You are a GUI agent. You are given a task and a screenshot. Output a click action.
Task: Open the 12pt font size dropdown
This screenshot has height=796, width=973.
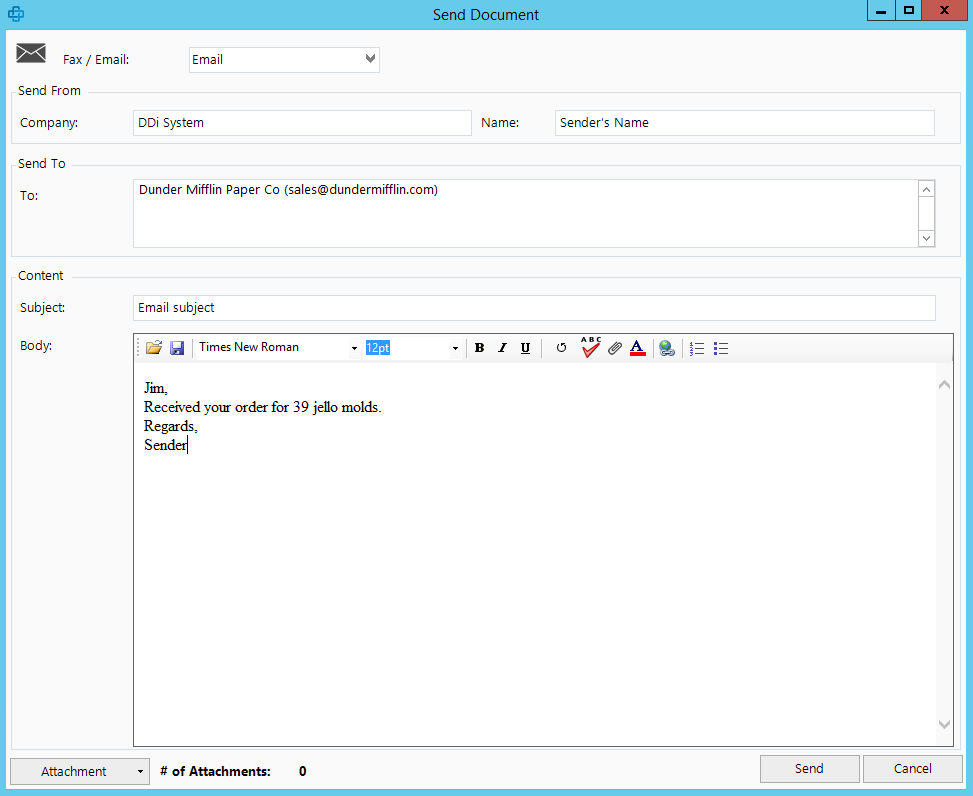point(455,347)
